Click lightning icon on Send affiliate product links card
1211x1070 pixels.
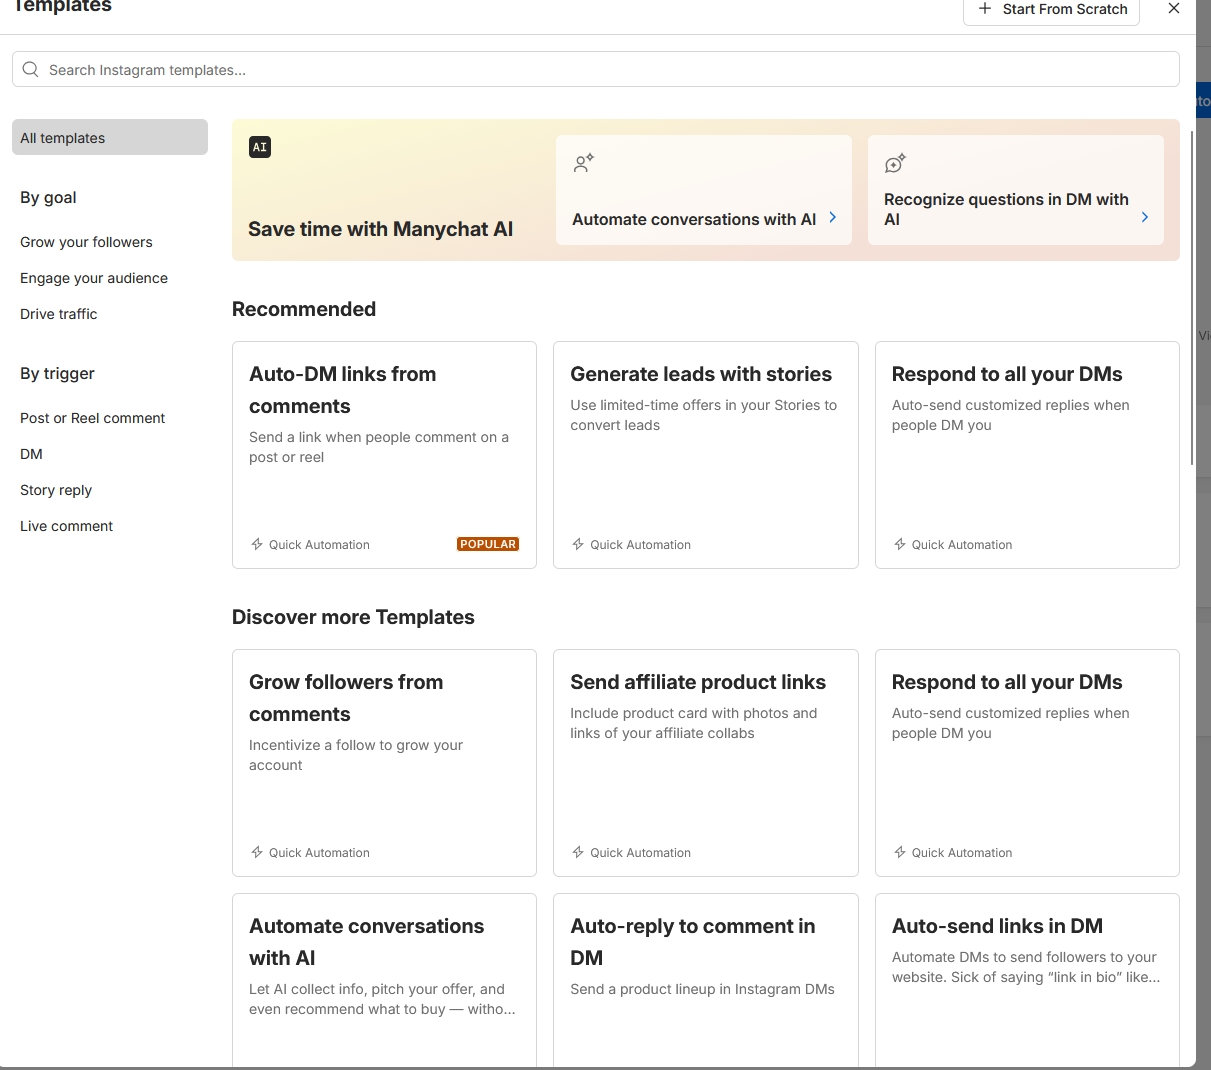578,852
